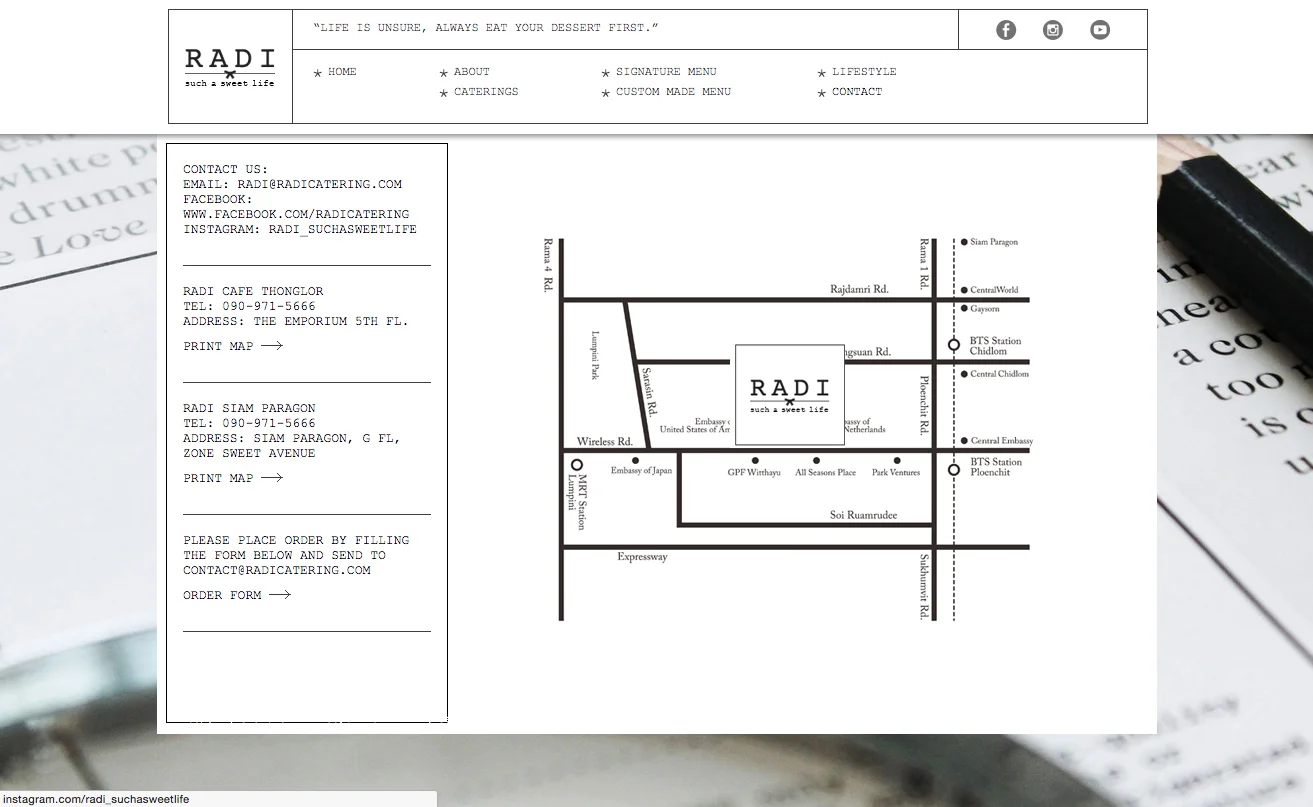Open the Signature Menu page
This screenshot has width=1313, height=807.
click(x=666, y=72)
